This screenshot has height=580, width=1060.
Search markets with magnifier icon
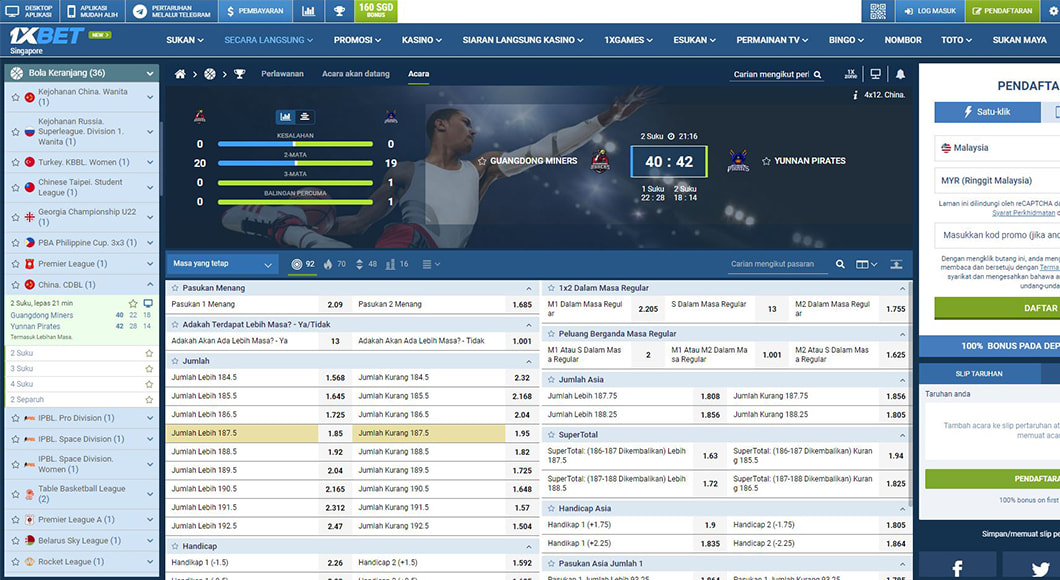[840, 264]
